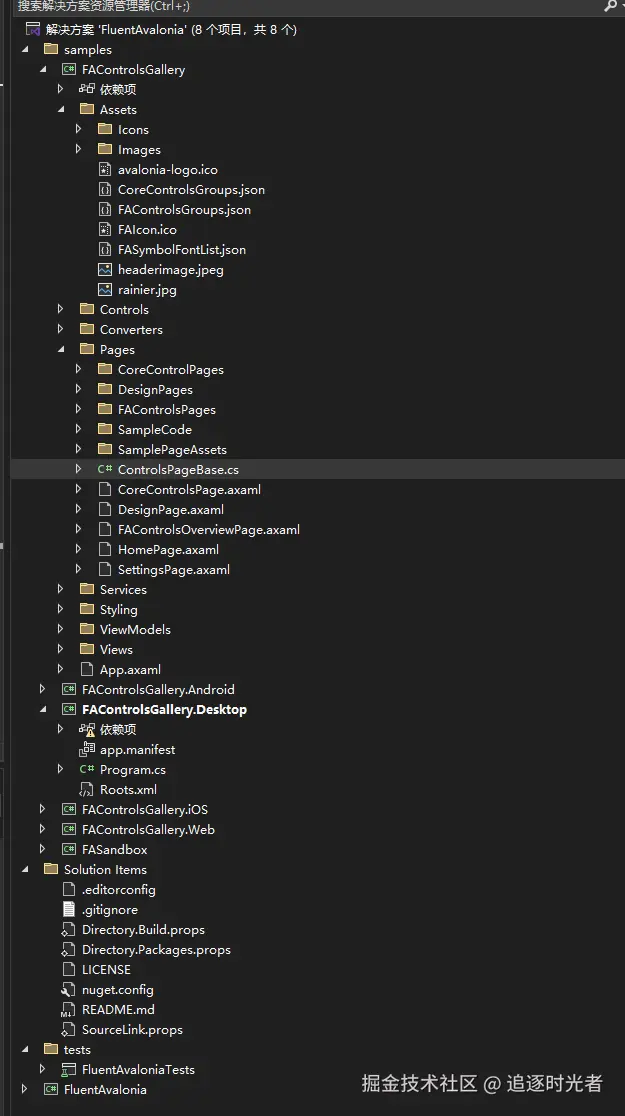Click the FluentAvalonia solution icon
The width and height of the screenshot is (625, 1116).
33,30
